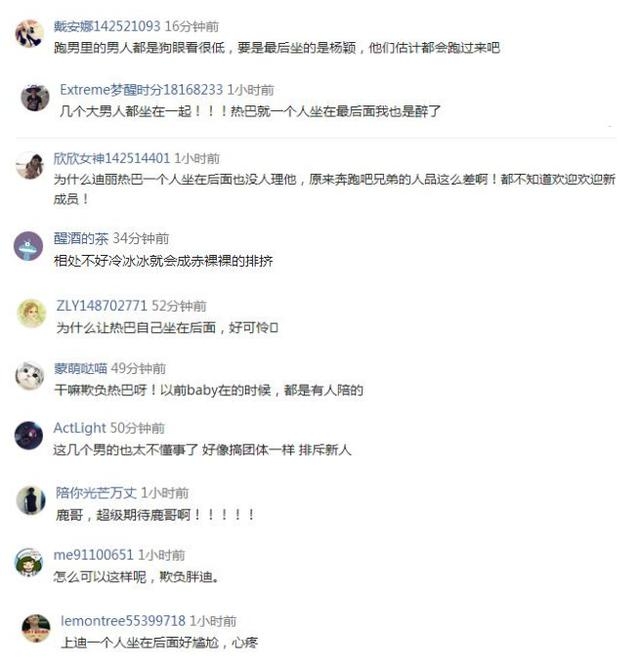640x667 pixels.
Task: Open username link 戴安娜142521093
Action: 107,26
